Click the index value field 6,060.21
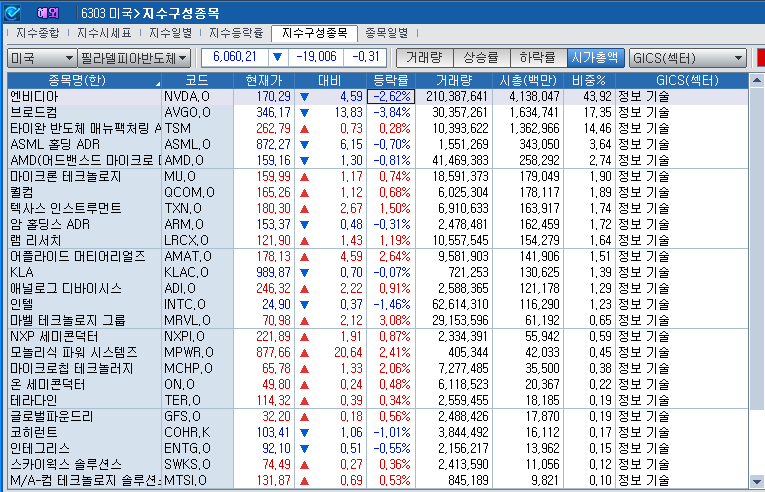765x492 pixels. click(235, 57)
